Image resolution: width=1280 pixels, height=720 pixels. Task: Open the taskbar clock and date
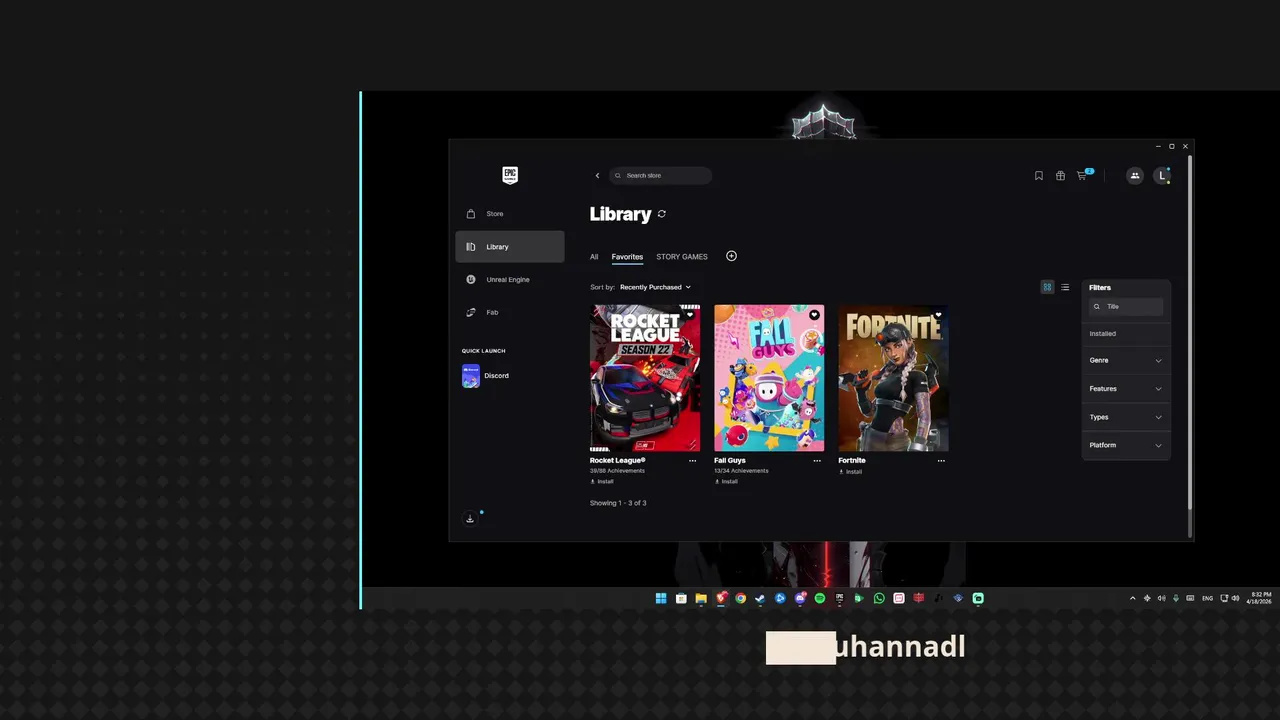pos(1260,598)
